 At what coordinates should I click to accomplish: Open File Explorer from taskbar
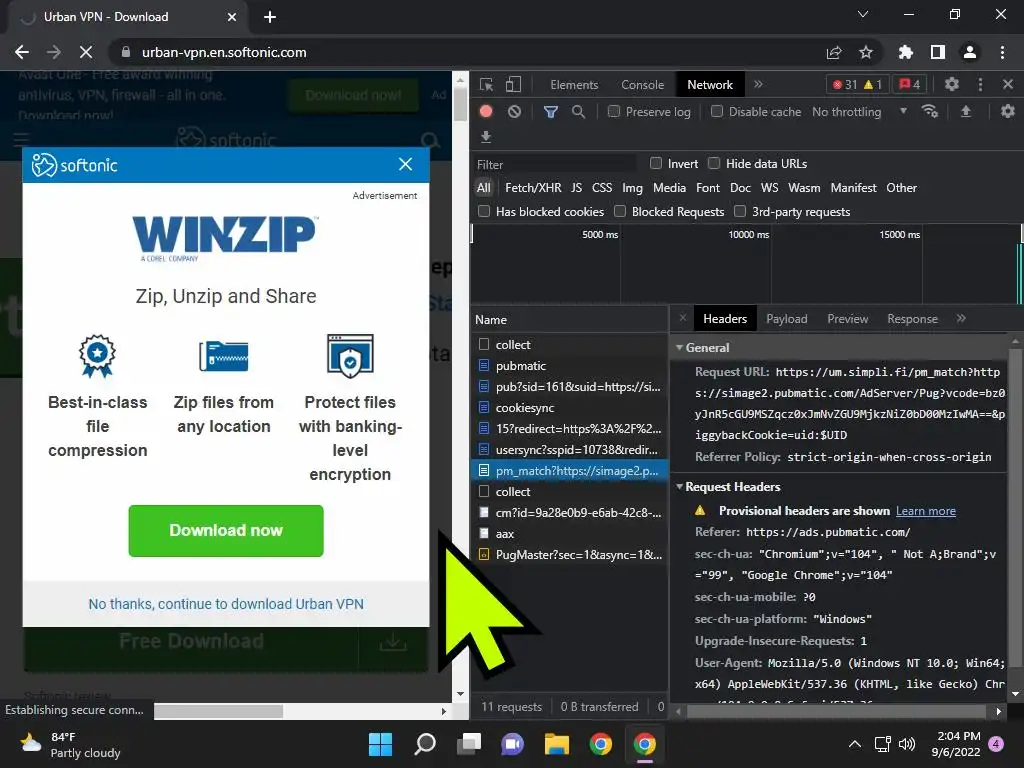pyautogui.click(x=557, y=744)
